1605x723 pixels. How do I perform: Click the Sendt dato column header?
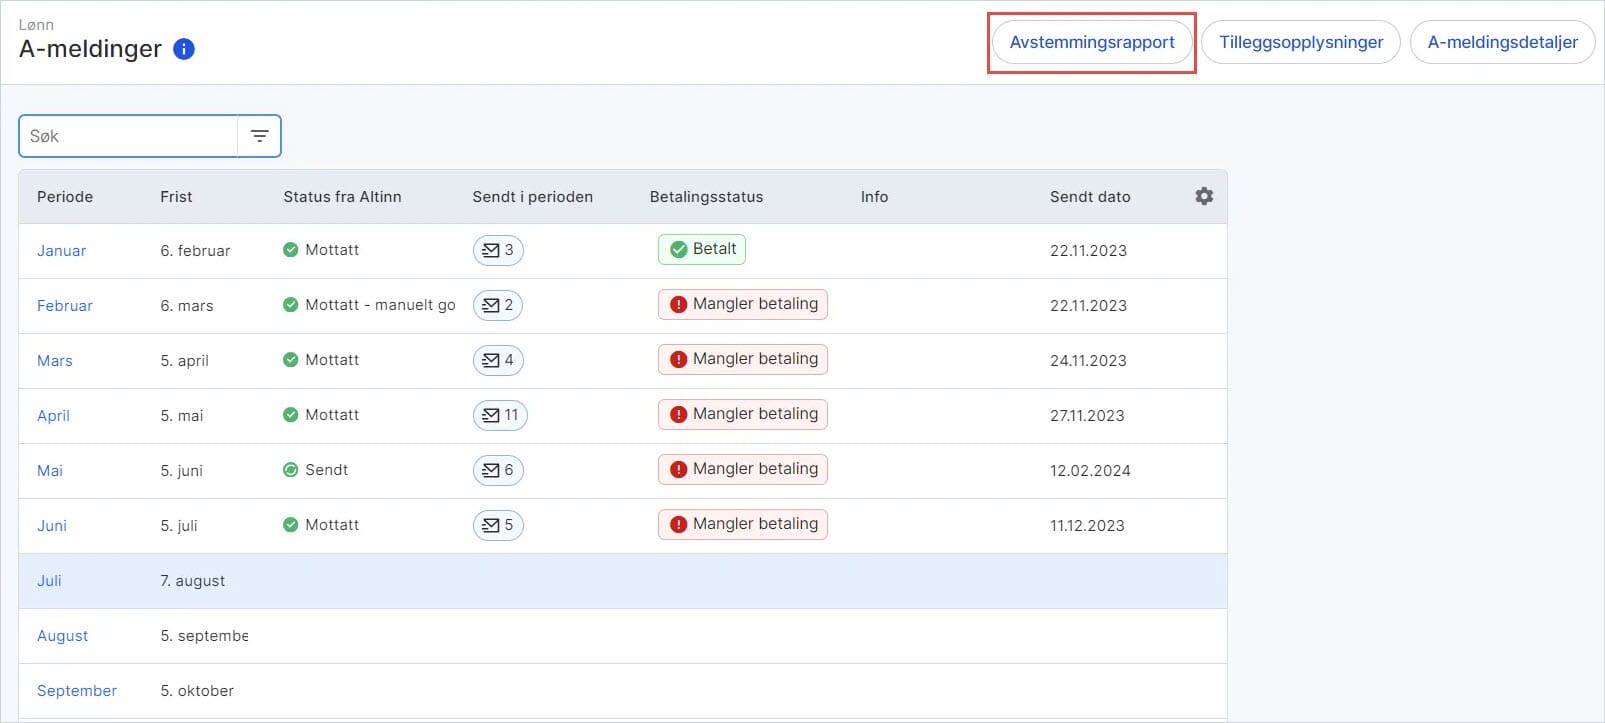click(x=1090, y=197)
